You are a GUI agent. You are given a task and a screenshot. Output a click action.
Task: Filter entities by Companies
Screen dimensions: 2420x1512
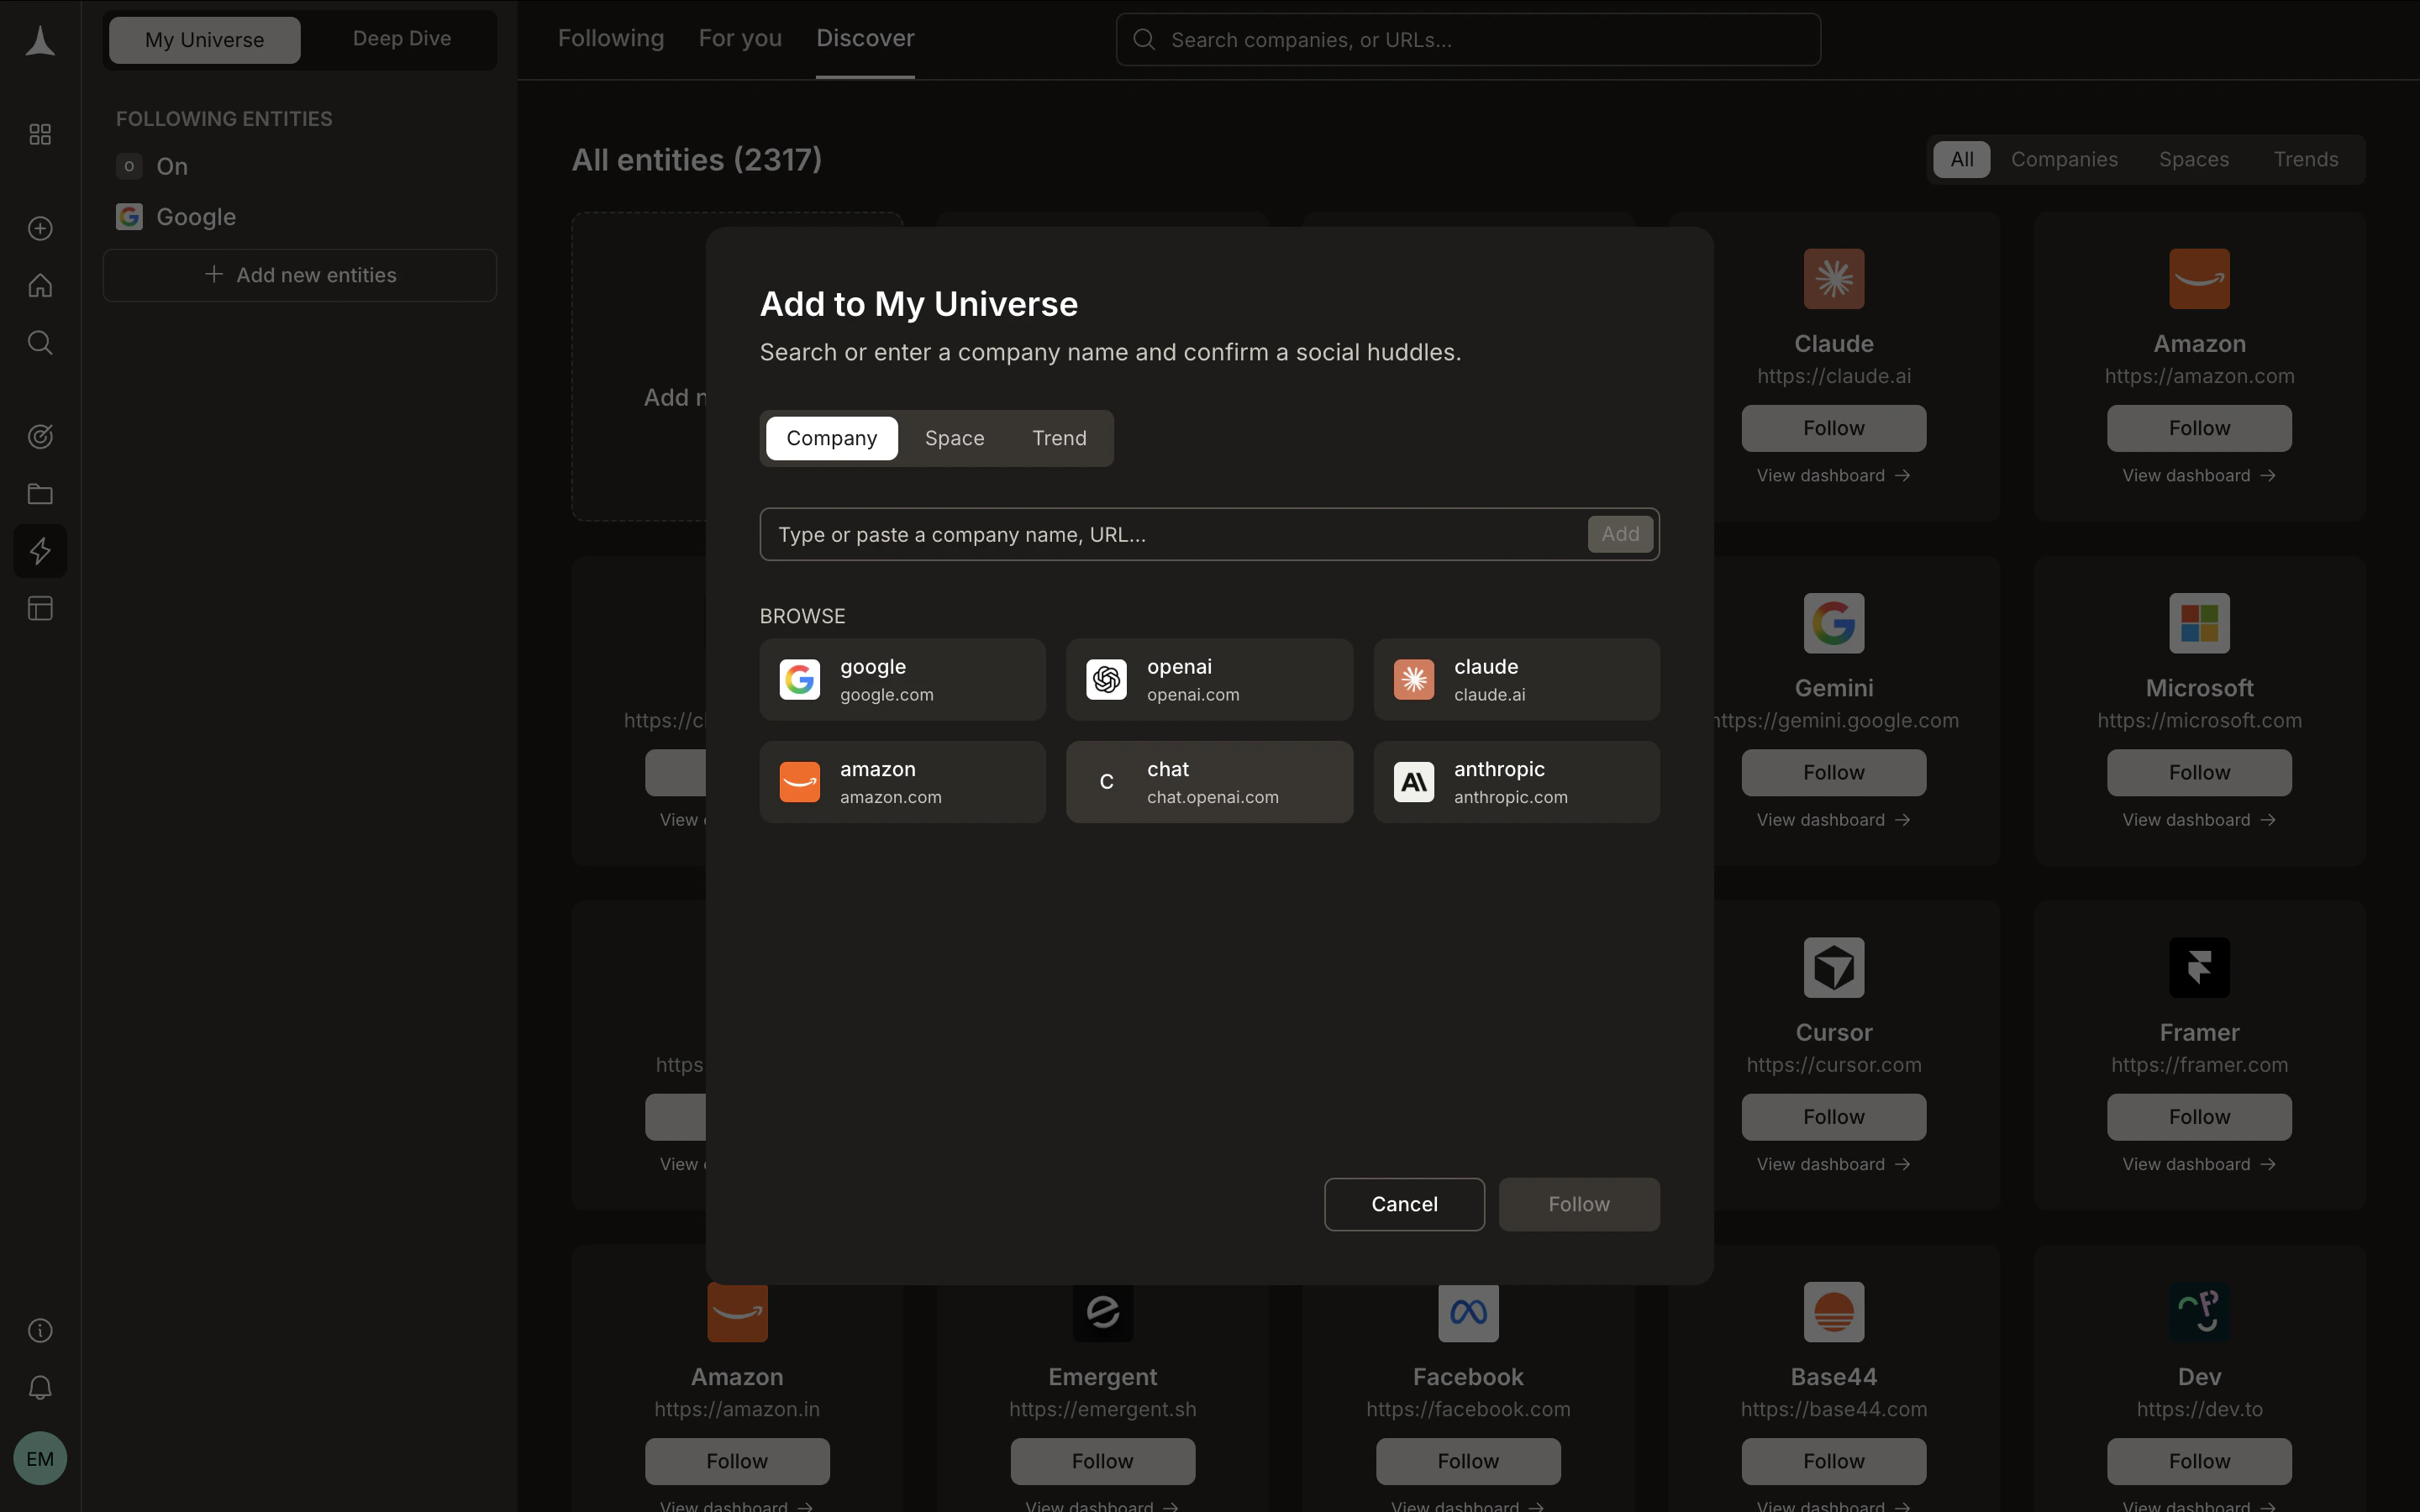[2064, 159]
